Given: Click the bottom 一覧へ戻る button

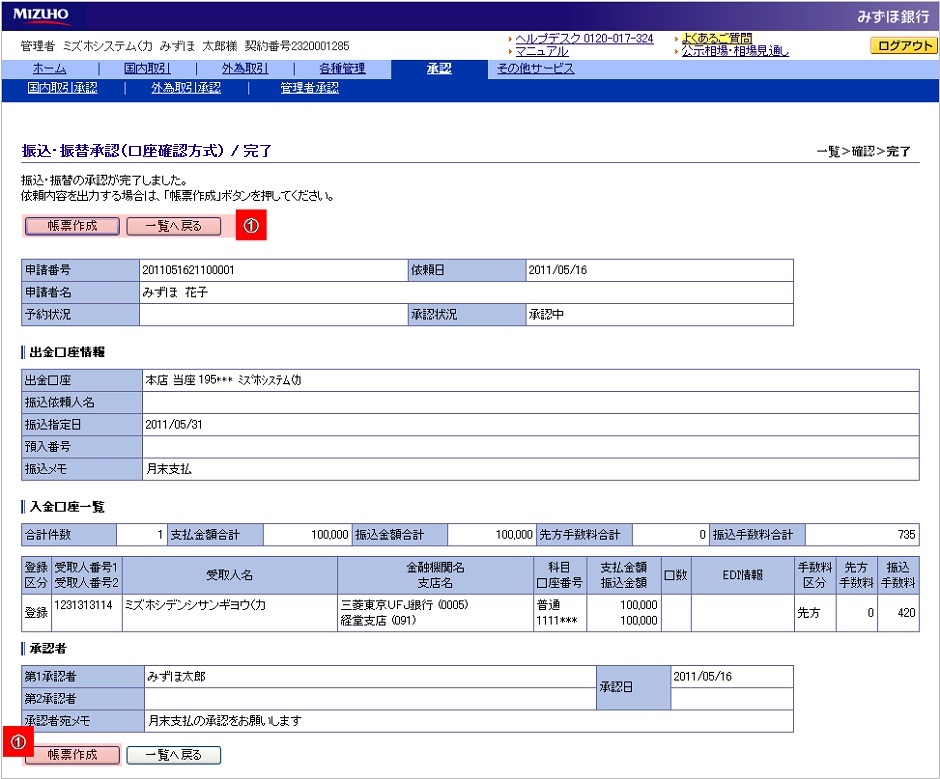Looking at the screenshot, I should click(174, 755).
